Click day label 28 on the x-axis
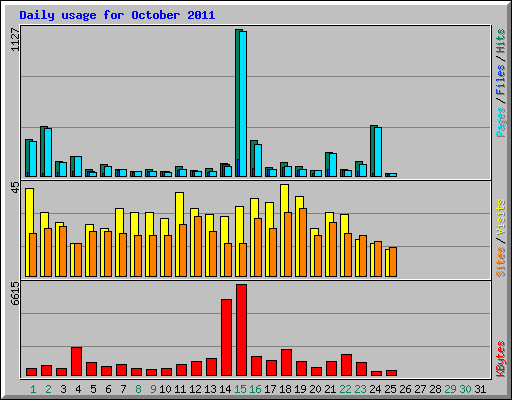The image size is (512, 400). 435,389
